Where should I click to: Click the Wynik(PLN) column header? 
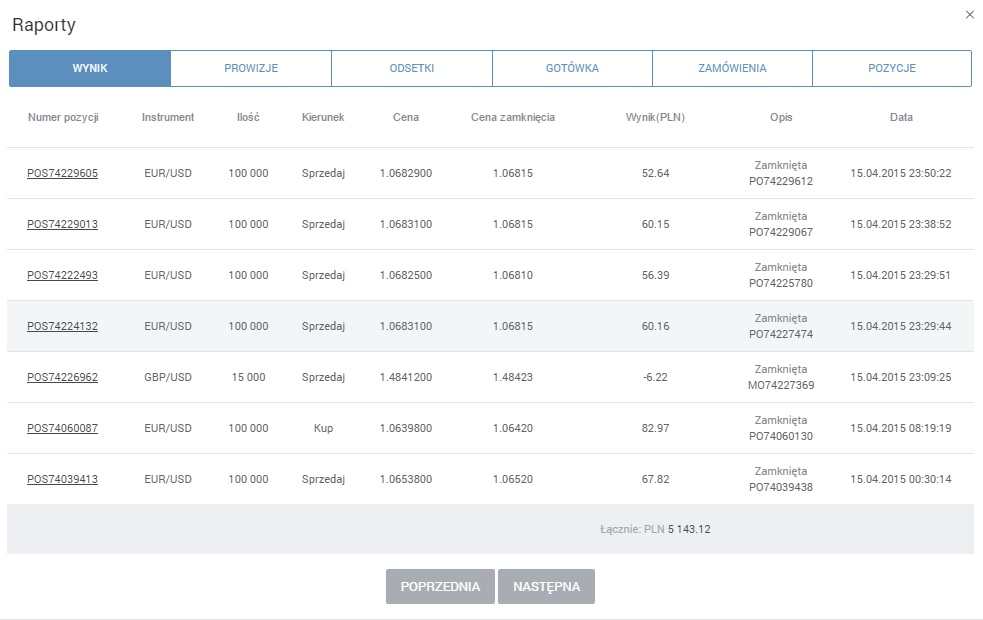pos(655,117)
